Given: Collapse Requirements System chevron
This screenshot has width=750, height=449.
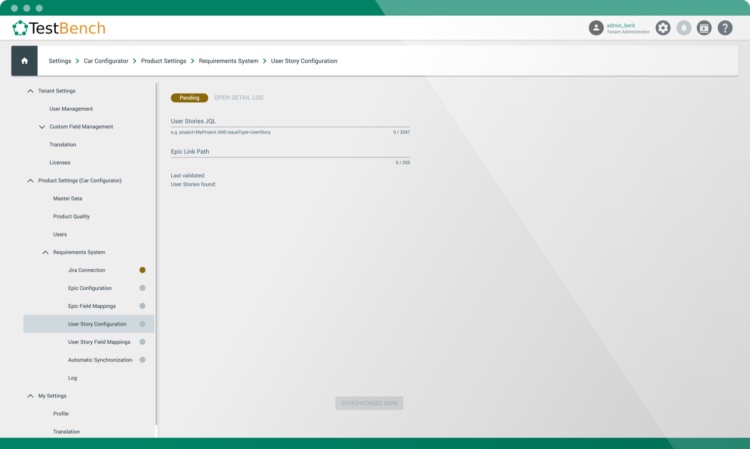Looking at the screenshot, I should tap(45, 252).
